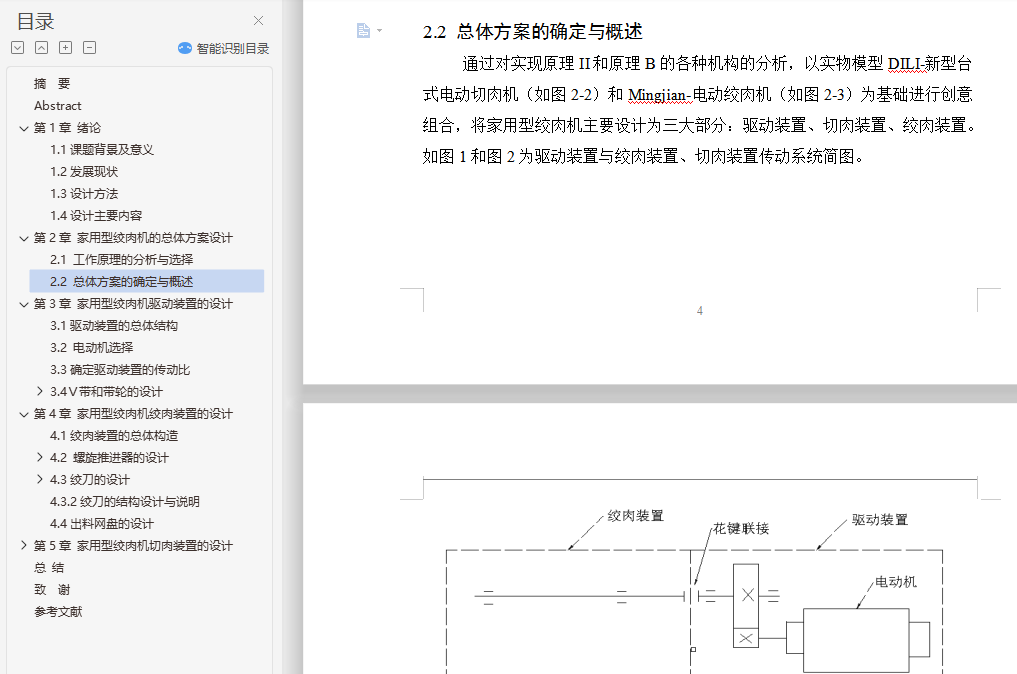Select 第 5 章 家用型绞肉机切肉装置的设计

tap(133, 546)
